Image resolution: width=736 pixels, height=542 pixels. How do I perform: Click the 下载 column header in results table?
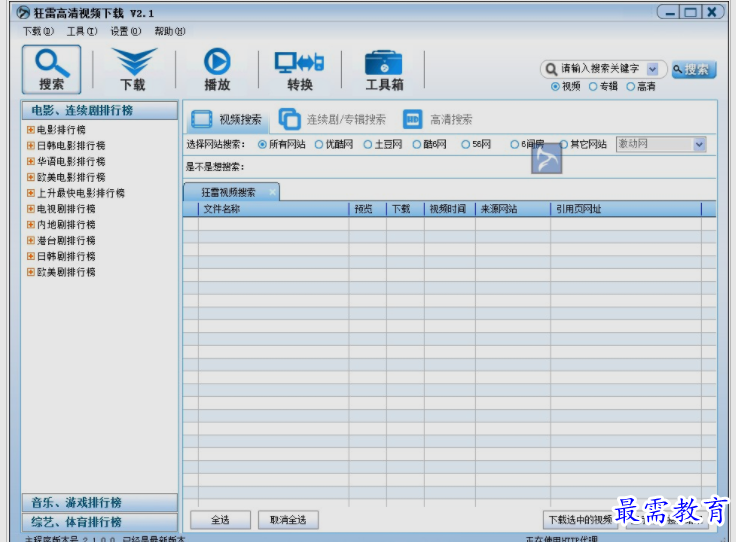click(406, 209)
